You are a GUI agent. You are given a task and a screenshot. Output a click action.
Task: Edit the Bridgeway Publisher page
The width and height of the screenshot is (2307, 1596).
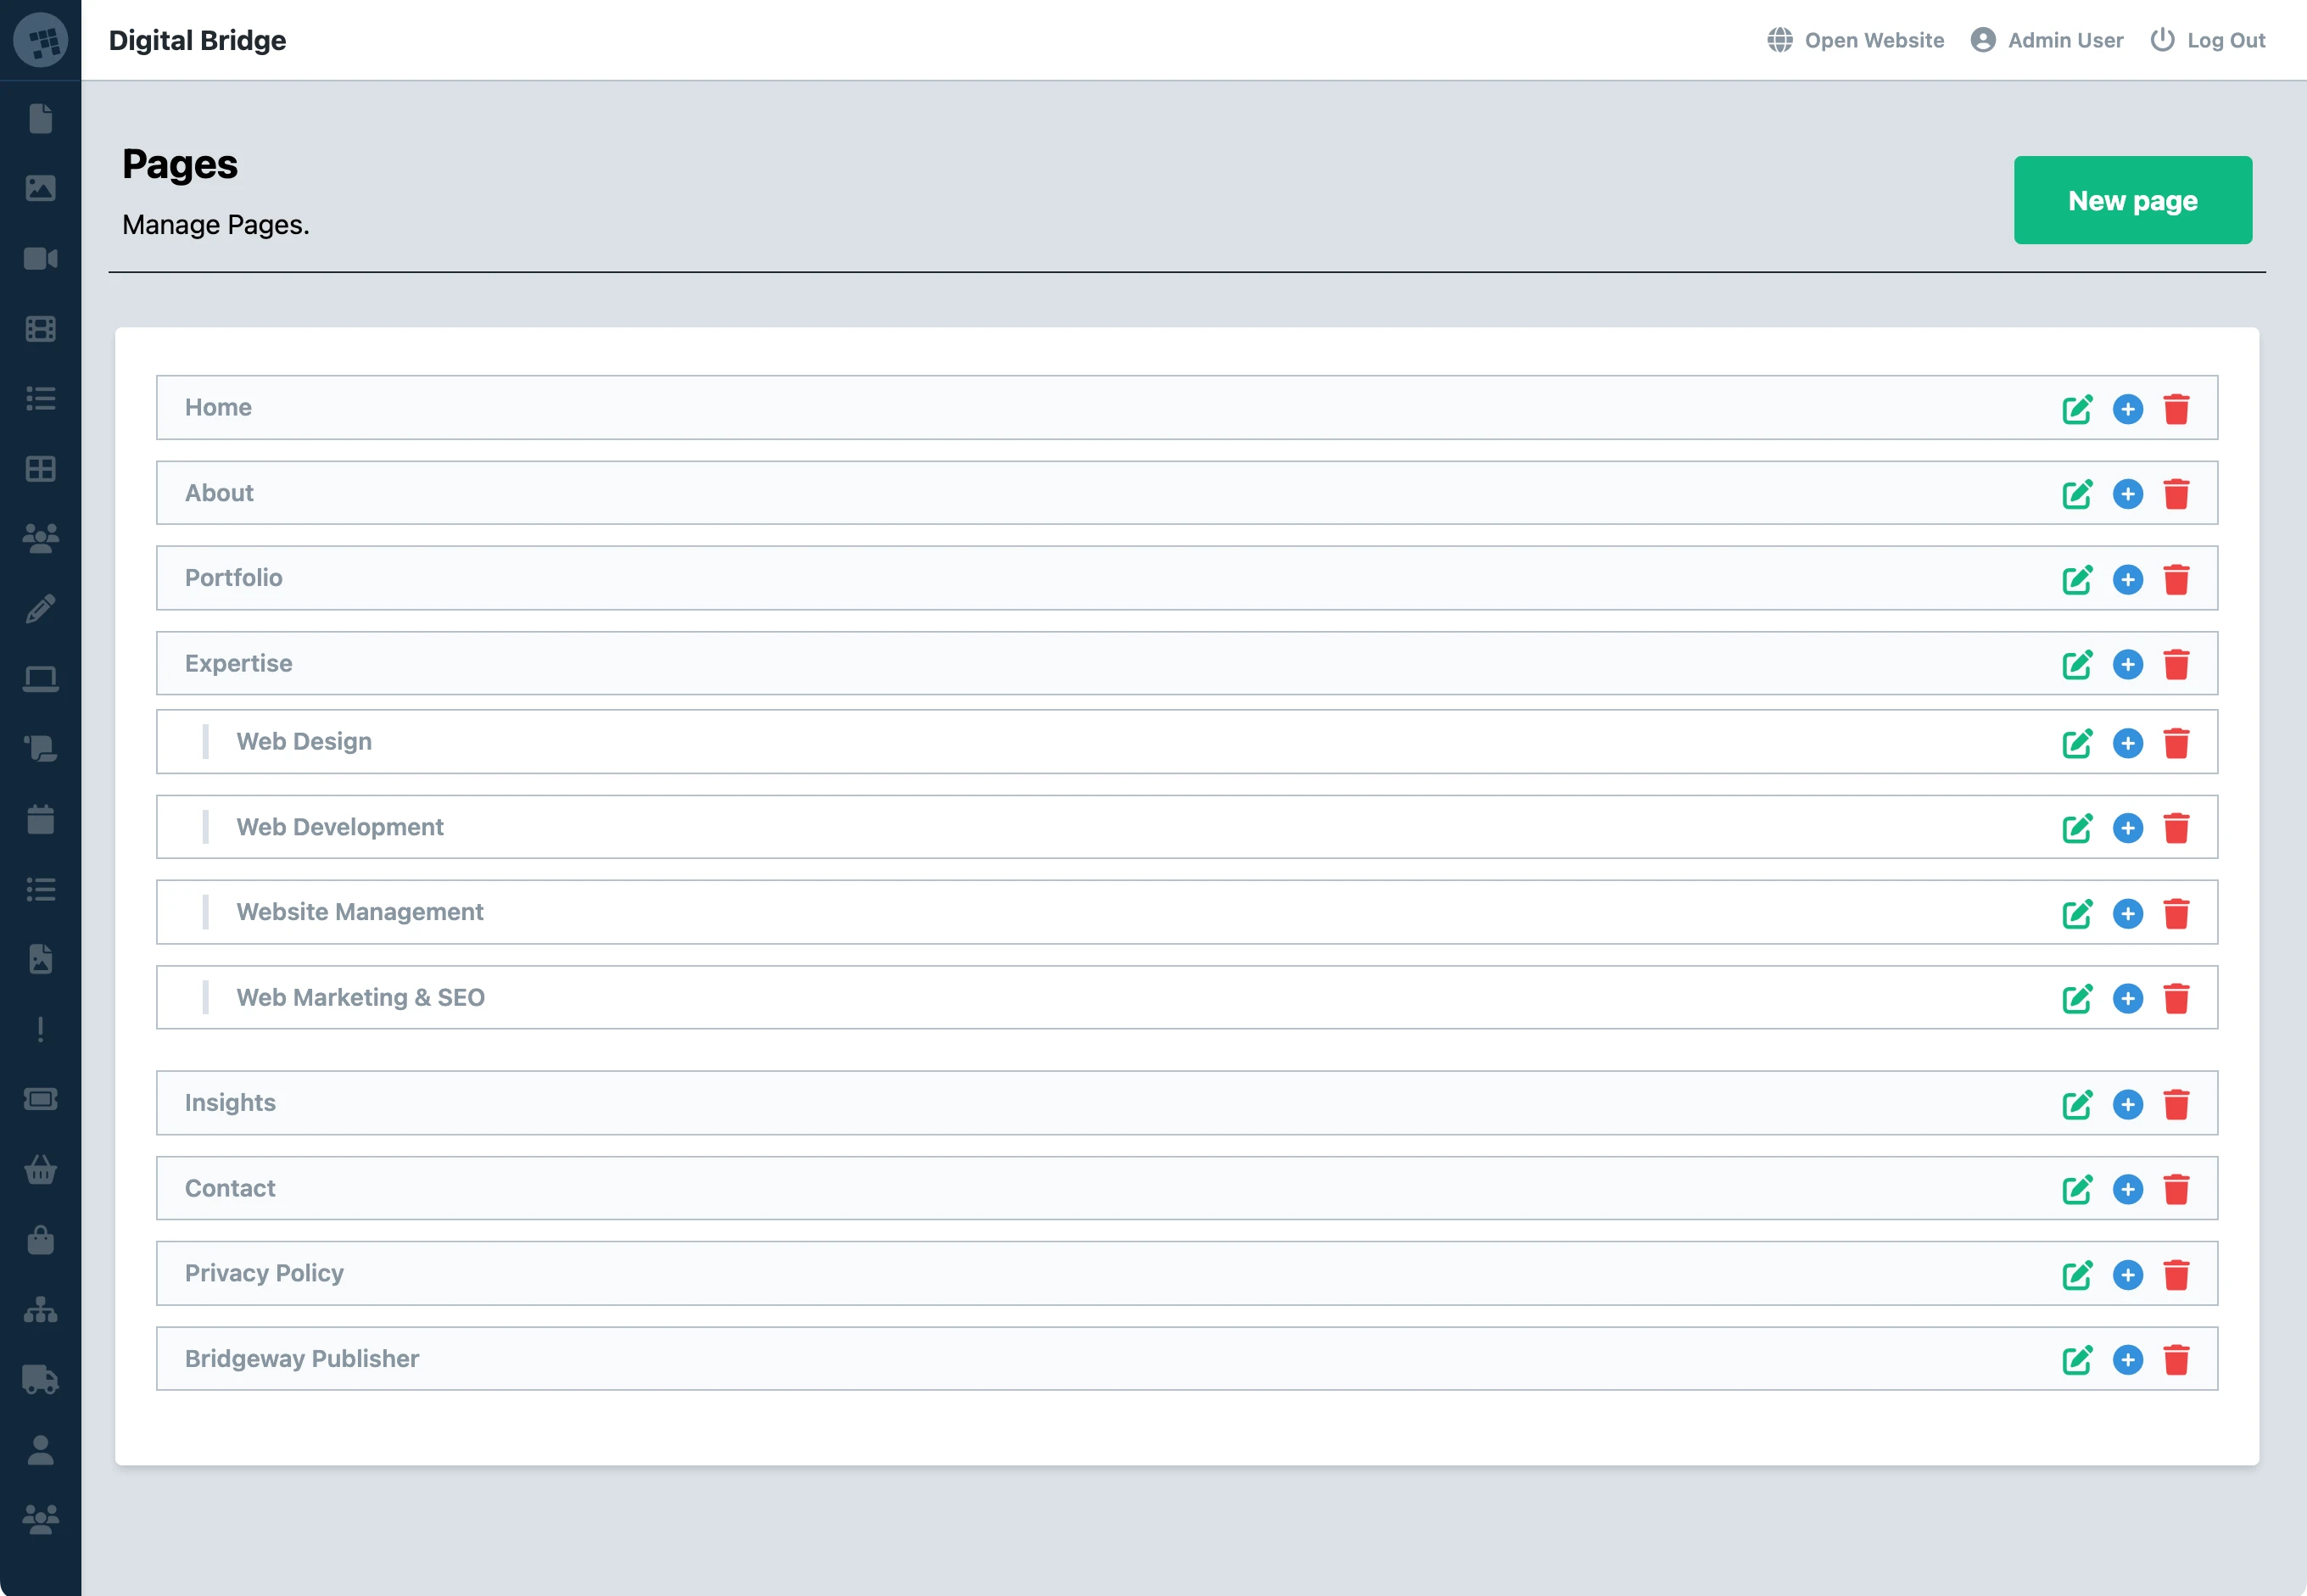pos(2077,1360)
